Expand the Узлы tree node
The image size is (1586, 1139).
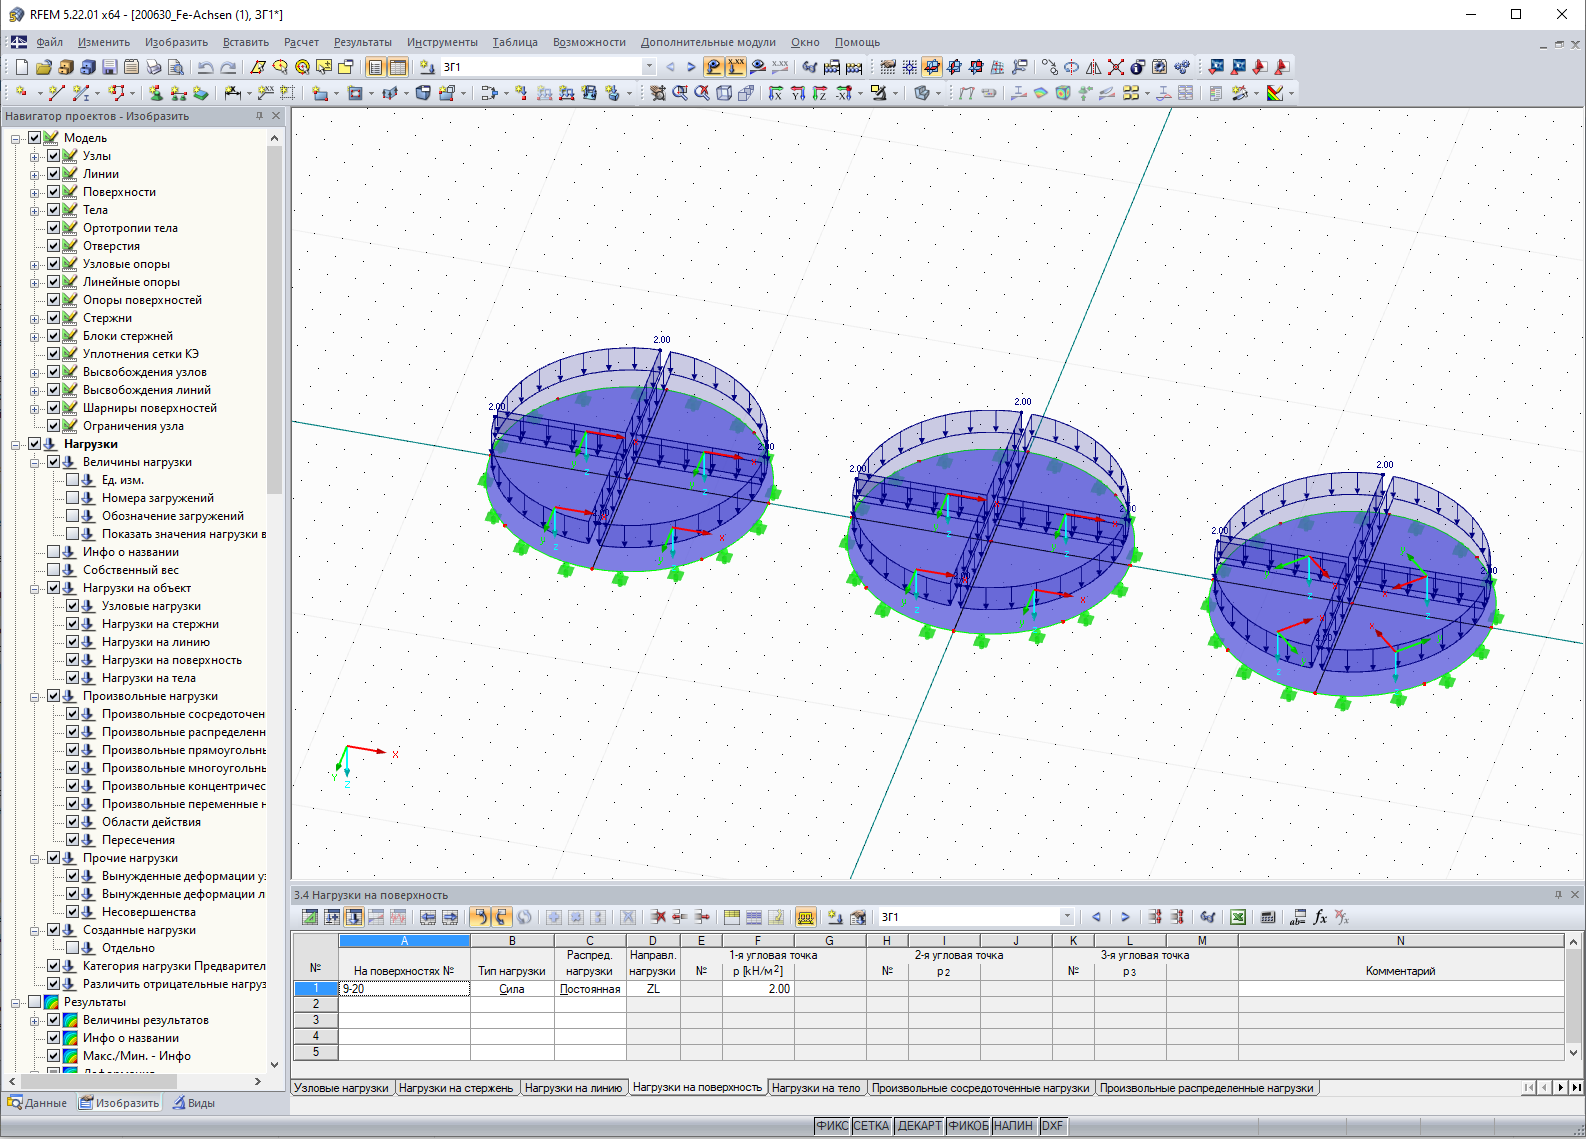coord(35,156)
